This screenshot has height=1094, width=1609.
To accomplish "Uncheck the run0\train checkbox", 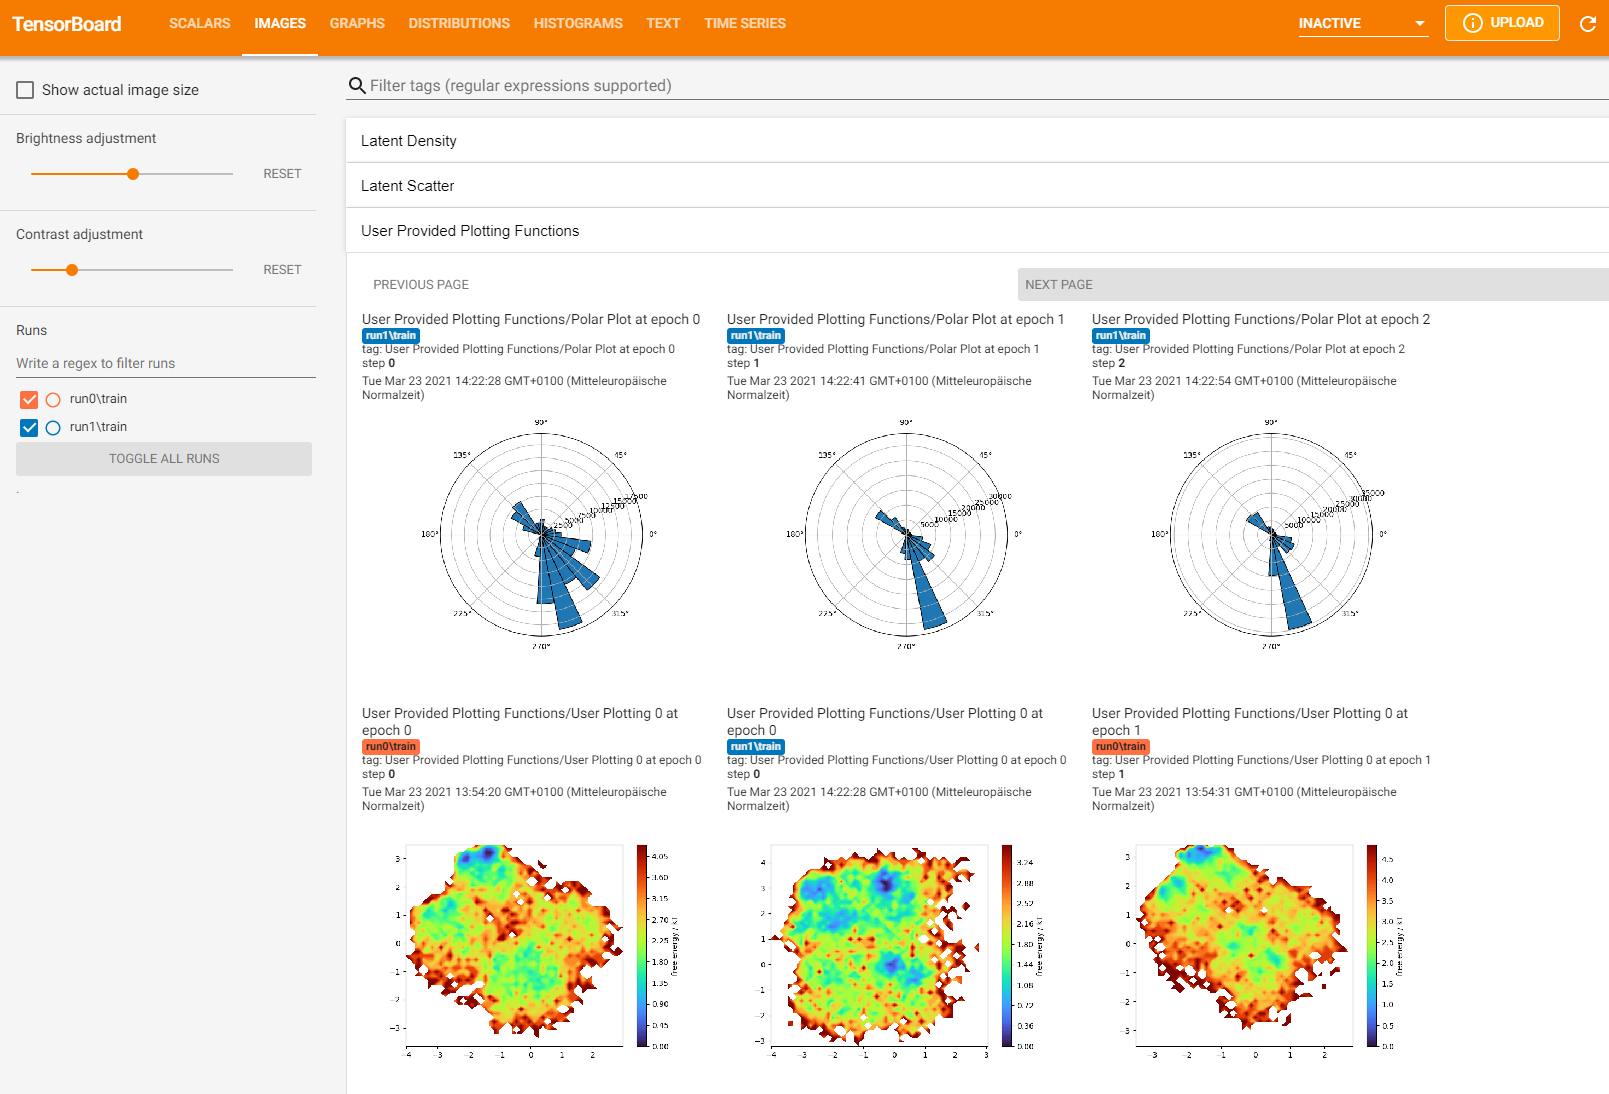I will [x=29, y=400].
